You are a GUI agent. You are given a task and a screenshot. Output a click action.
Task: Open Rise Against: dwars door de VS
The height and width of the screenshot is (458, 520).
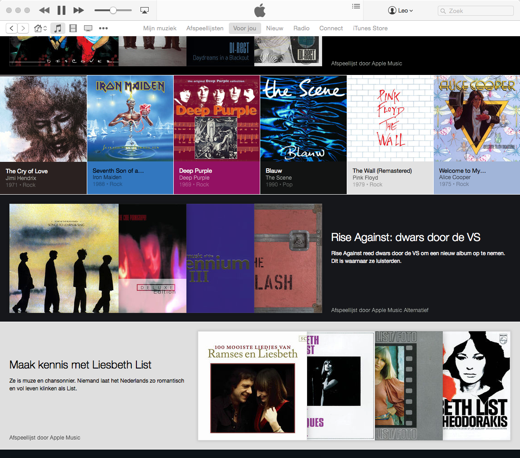click(x=406, y=237)
